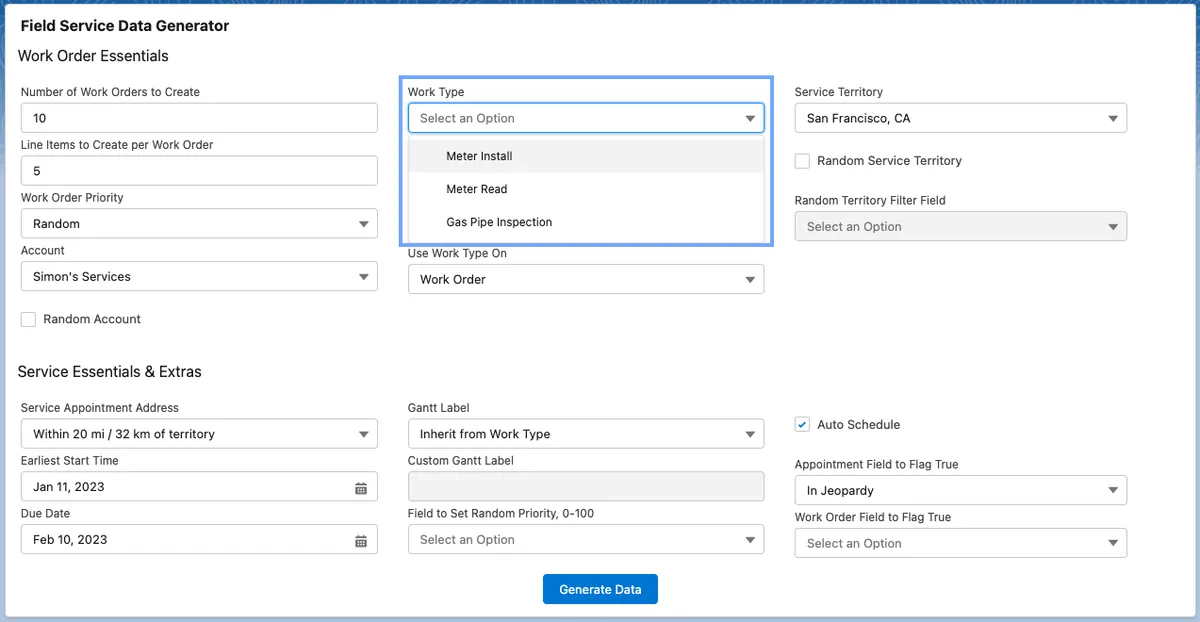
Task: Choose Meter Install from the list
Action: 586,156
